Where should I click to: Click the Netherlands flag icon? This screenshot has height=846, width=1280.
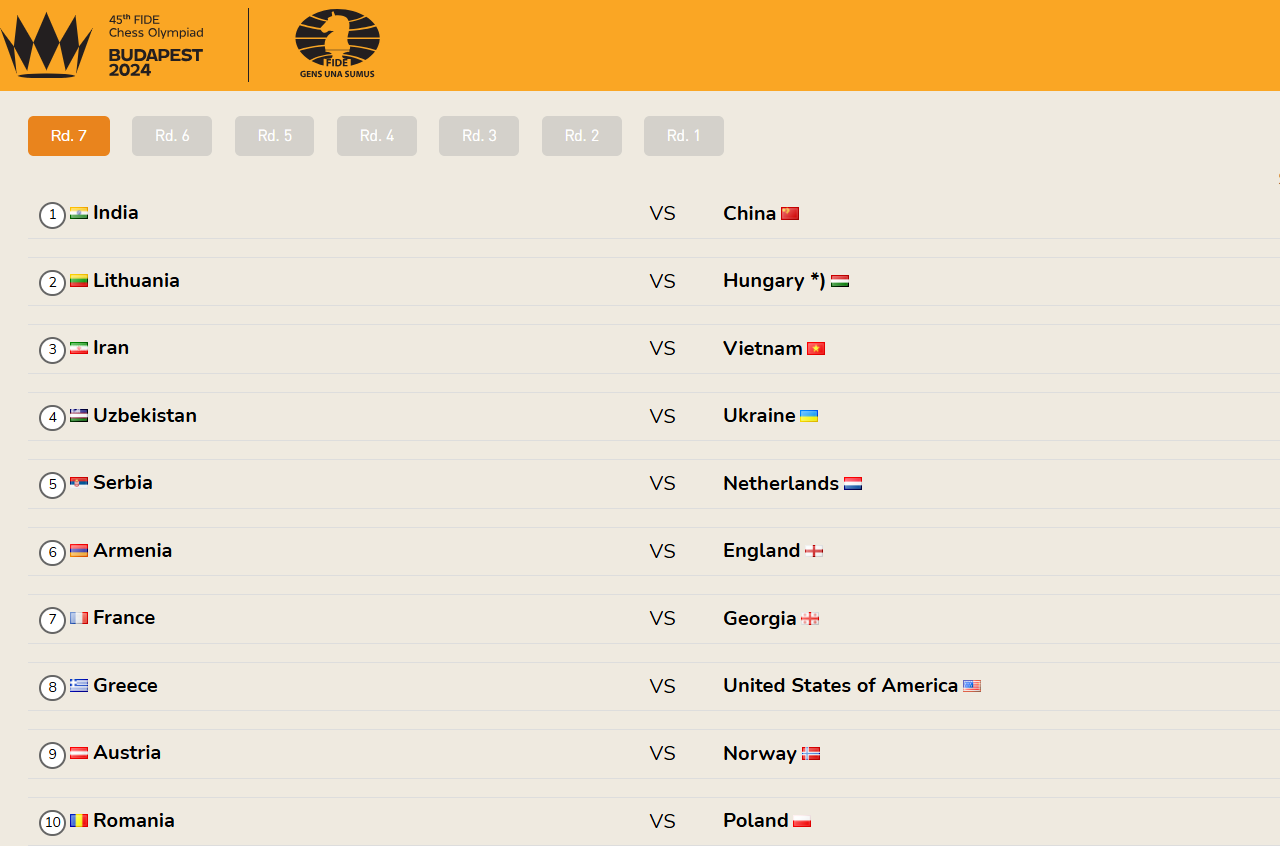pos(853,483)
